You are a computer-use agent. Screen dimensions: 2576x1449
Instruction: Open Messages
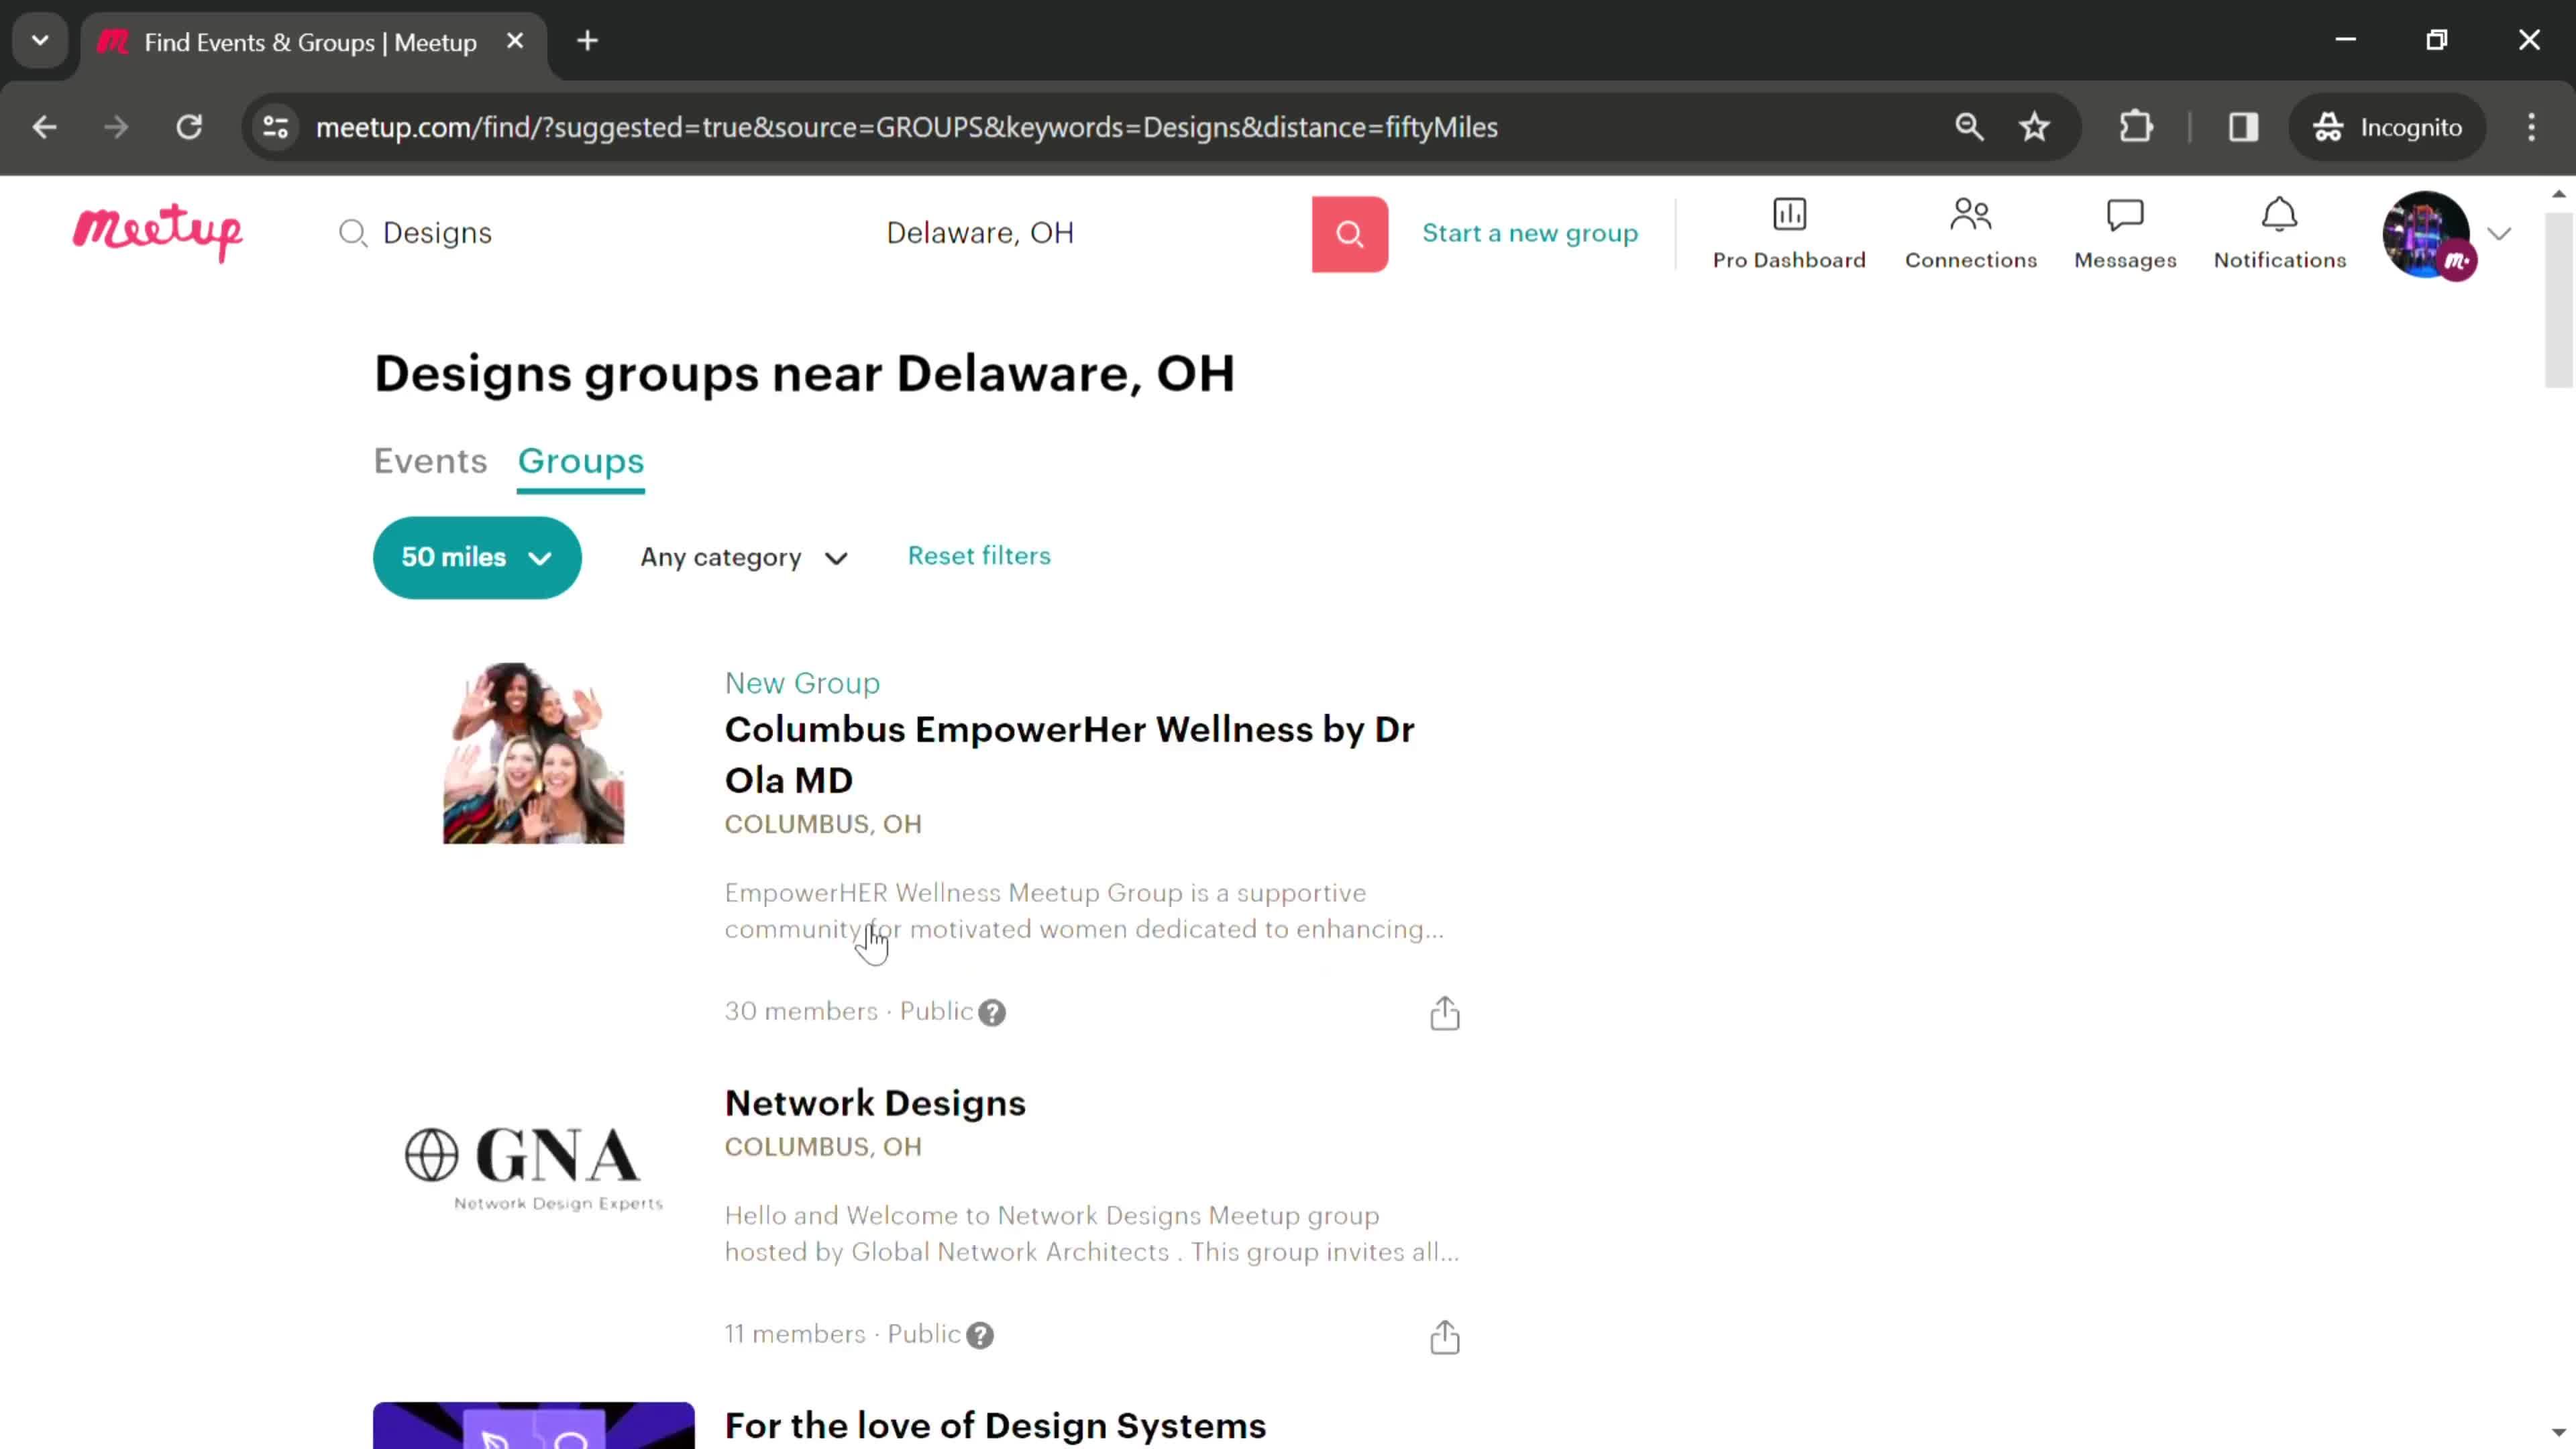tap(2125, 234)
